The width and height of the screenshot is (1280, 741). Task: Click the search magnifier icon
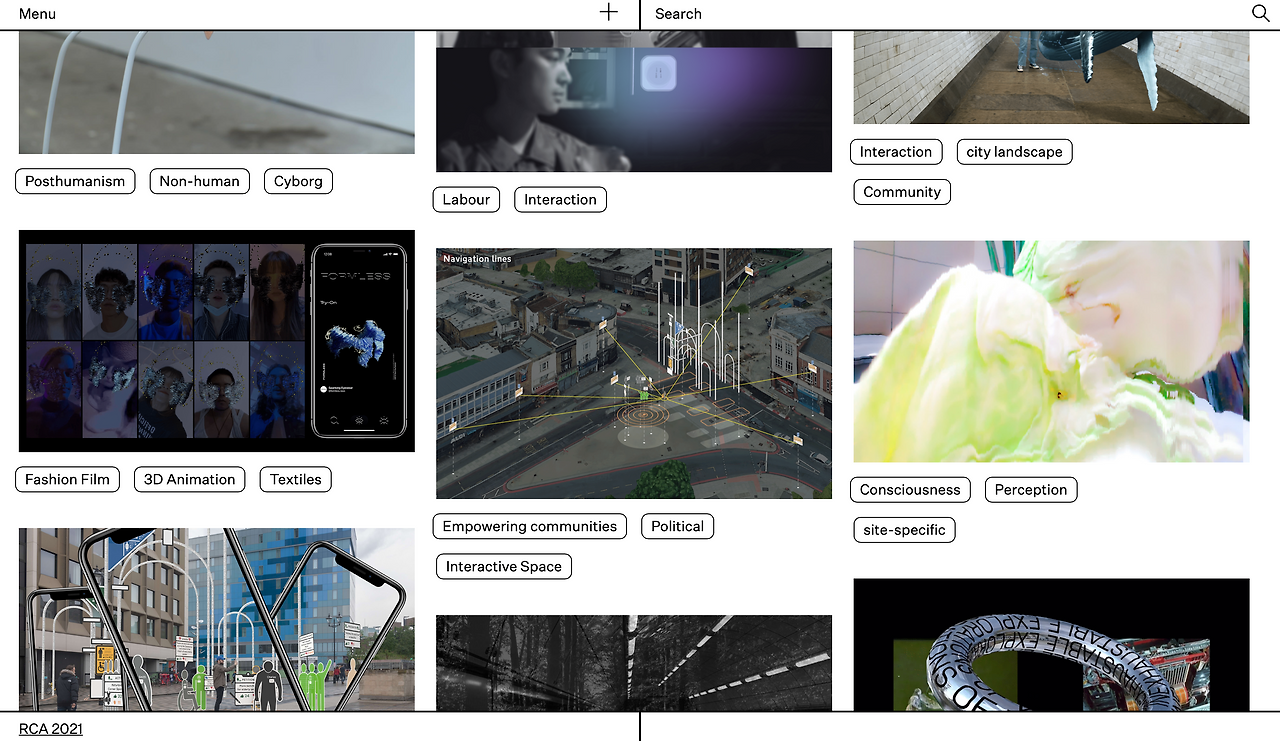[1260, 13]
